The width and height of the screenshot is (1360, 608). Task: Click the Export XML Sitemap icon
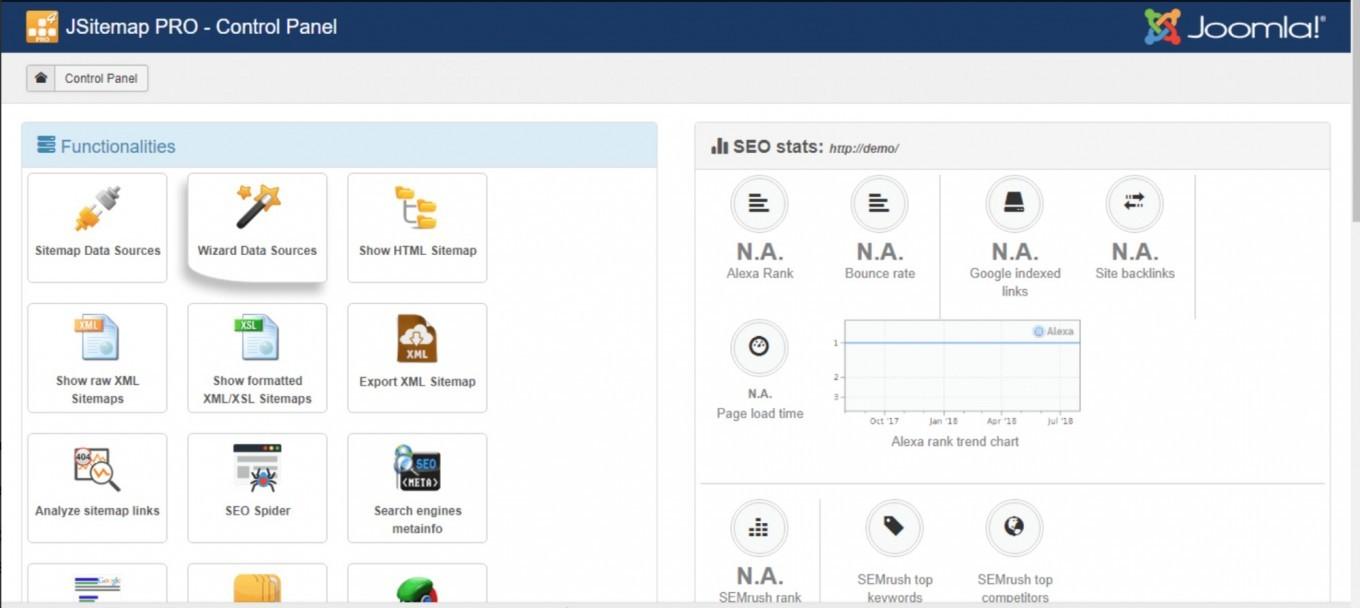(x=417, y=338)
